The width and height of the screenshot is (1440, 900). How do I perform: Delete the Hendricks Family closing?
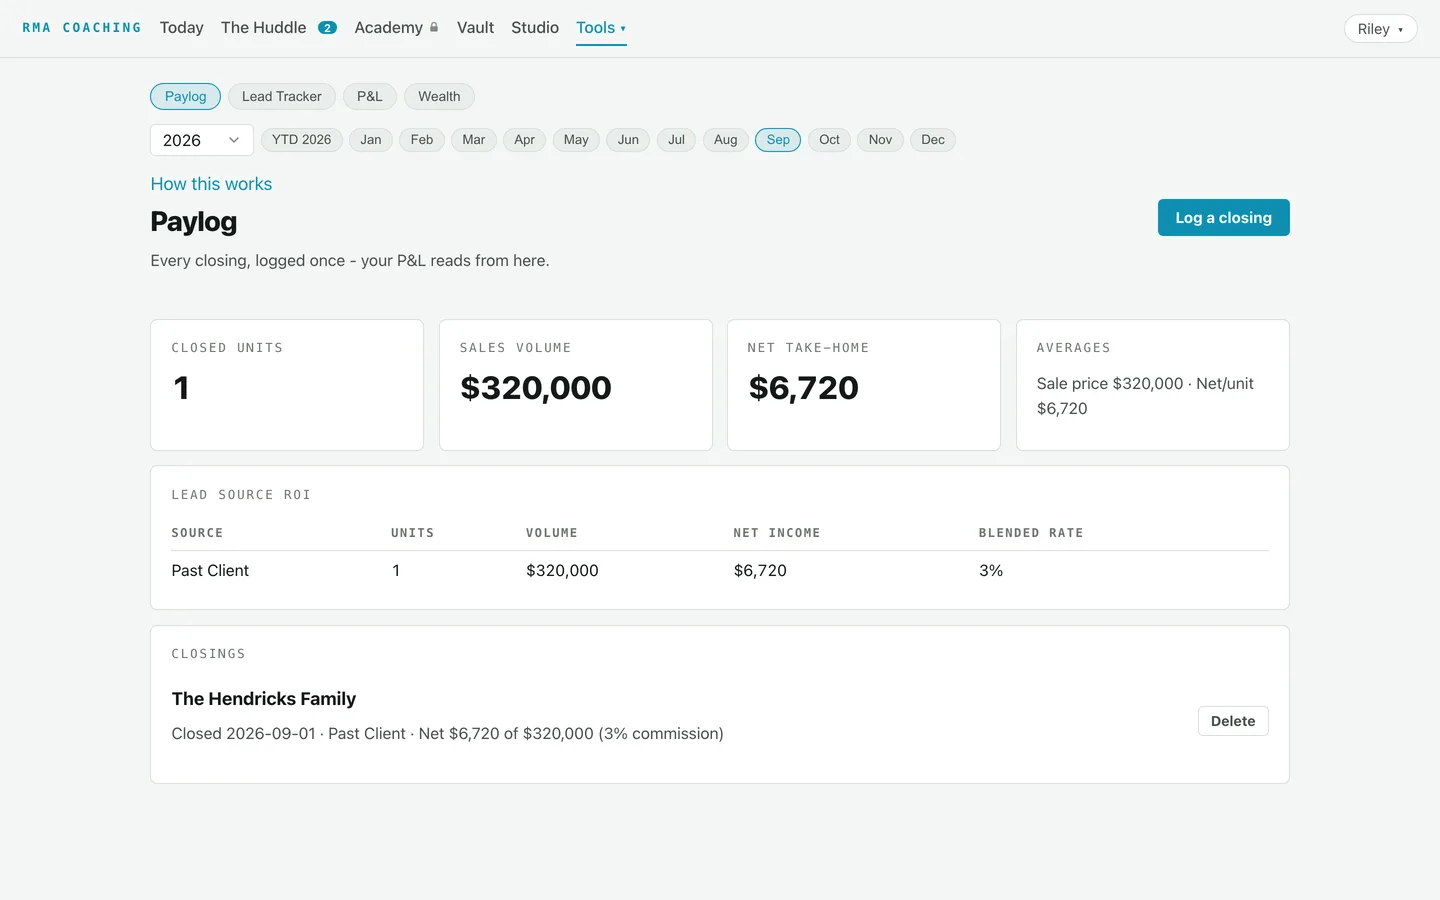pyautogui.click(x=1233, y=721)
